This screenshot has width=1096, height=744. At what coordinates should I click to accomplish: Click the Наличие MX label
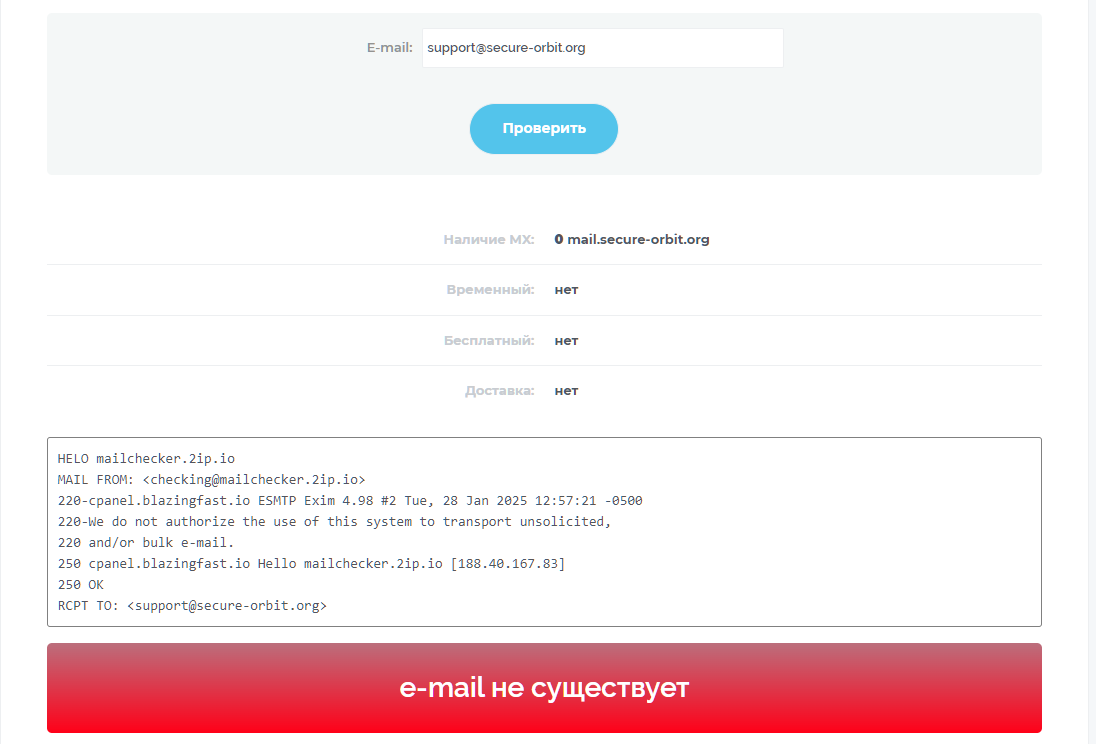[489, 239]
